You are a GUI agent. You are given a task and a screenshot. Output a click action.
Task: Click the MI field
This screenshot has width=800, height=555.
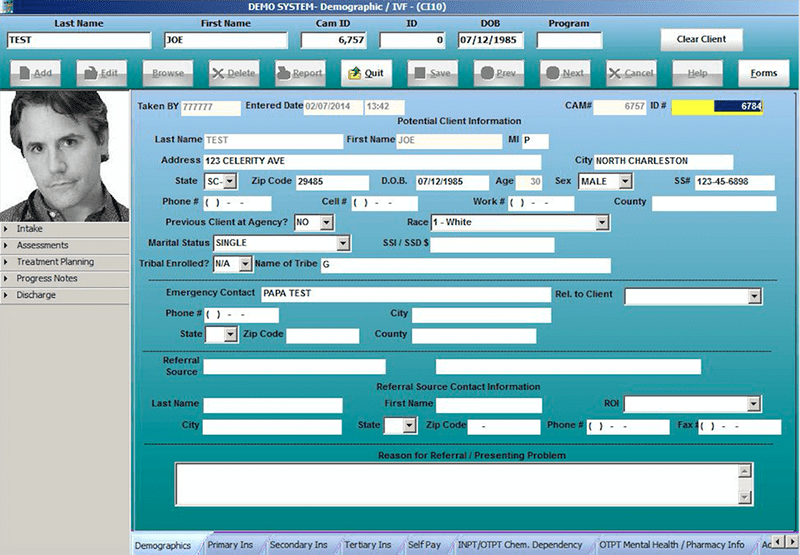(535, 140)
